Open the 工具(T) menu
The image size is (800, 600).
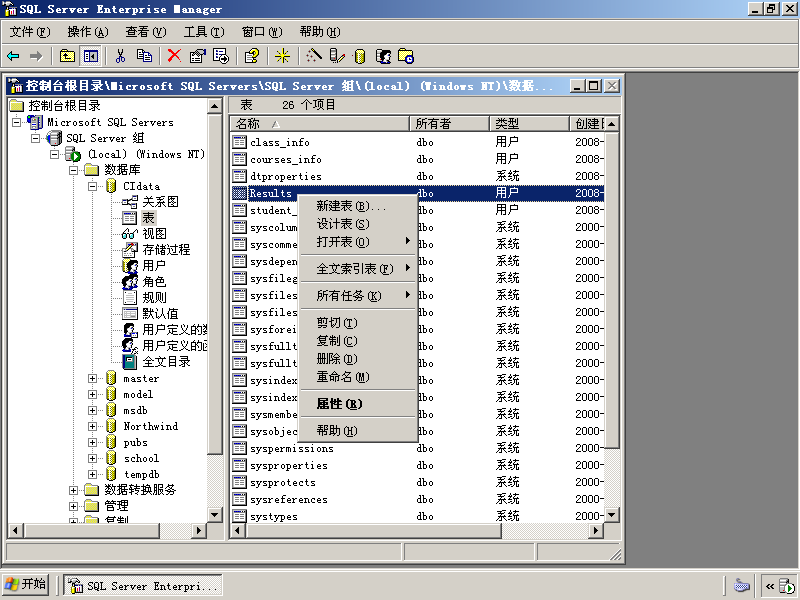point(204,32)
